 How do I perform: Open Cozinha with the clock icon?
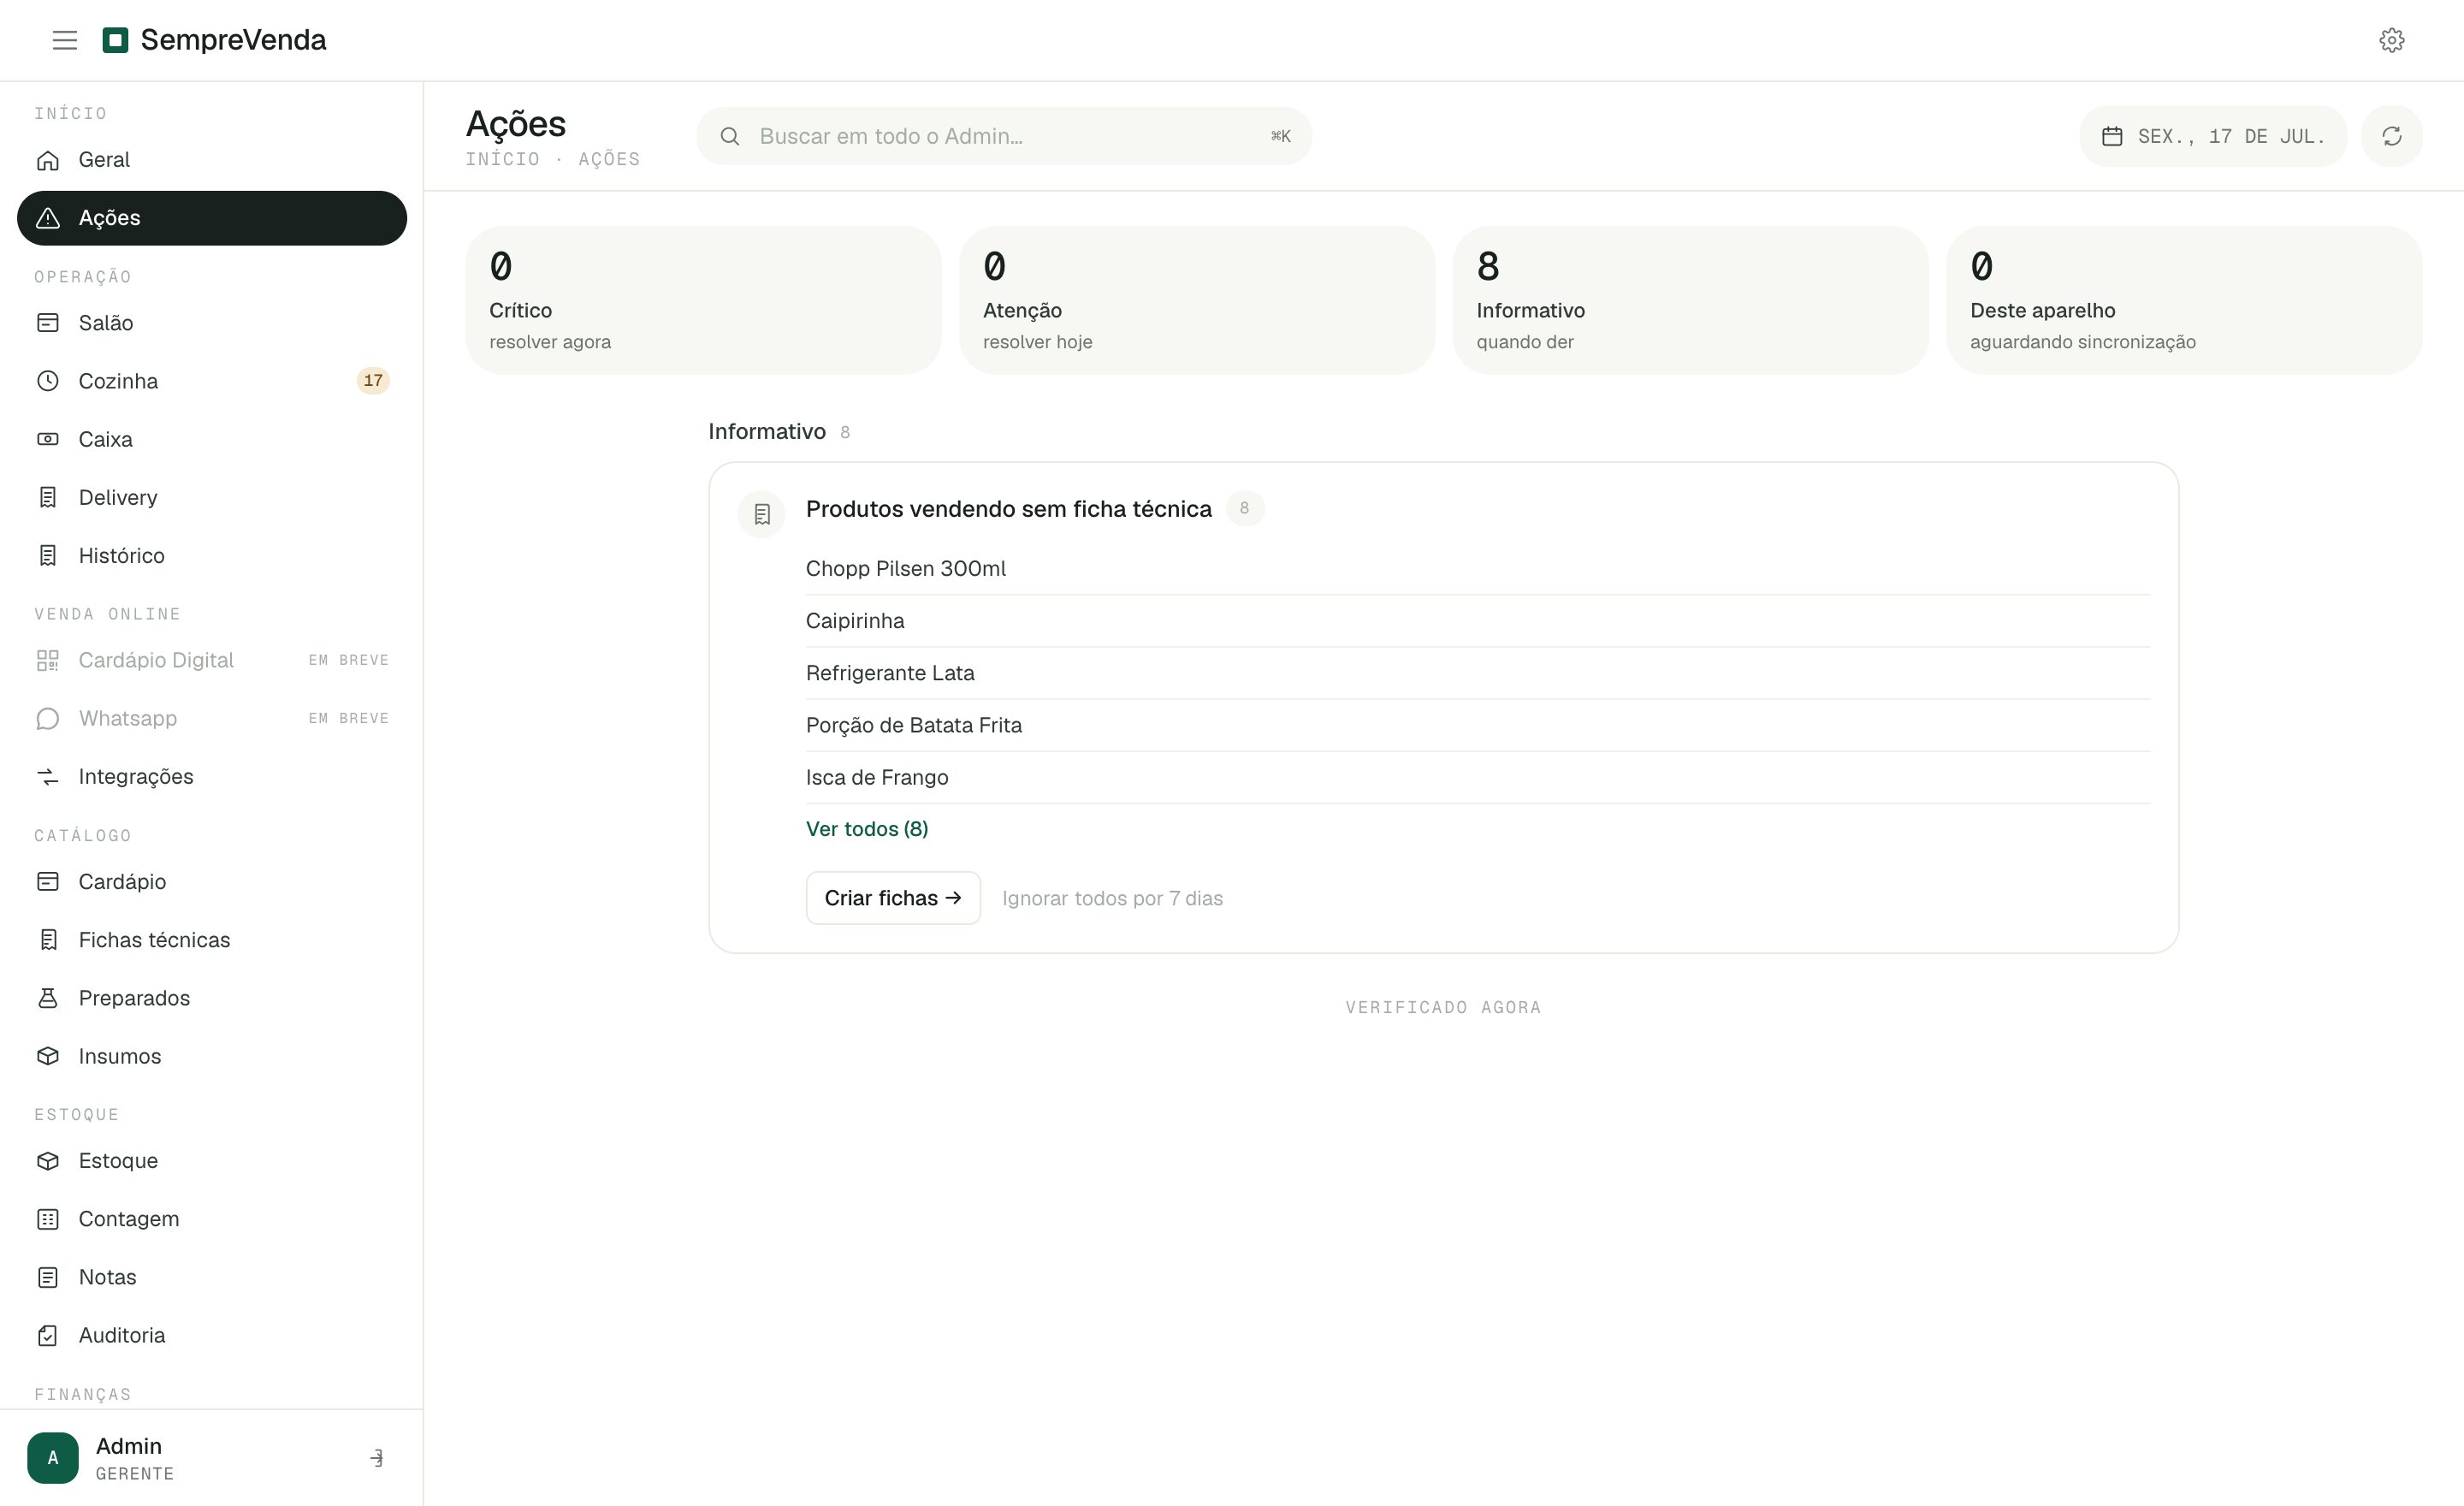pos(212,381)
